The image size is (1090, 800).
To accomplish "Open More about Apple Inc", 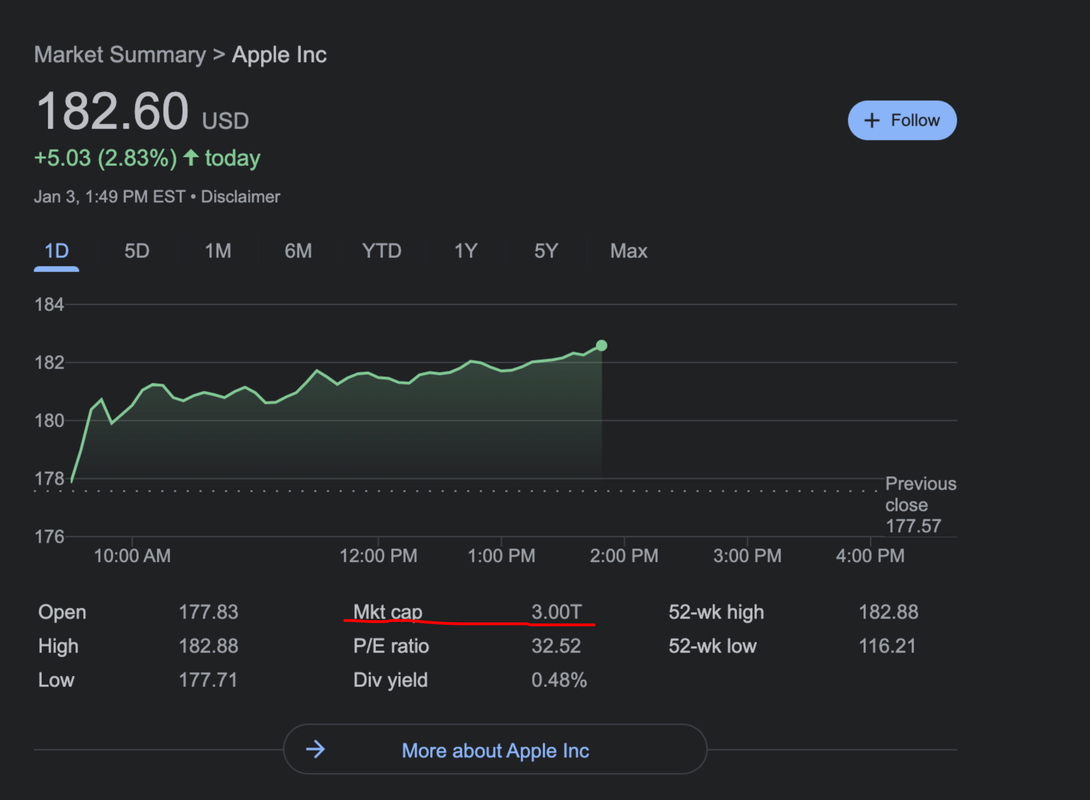I will 495,750.
